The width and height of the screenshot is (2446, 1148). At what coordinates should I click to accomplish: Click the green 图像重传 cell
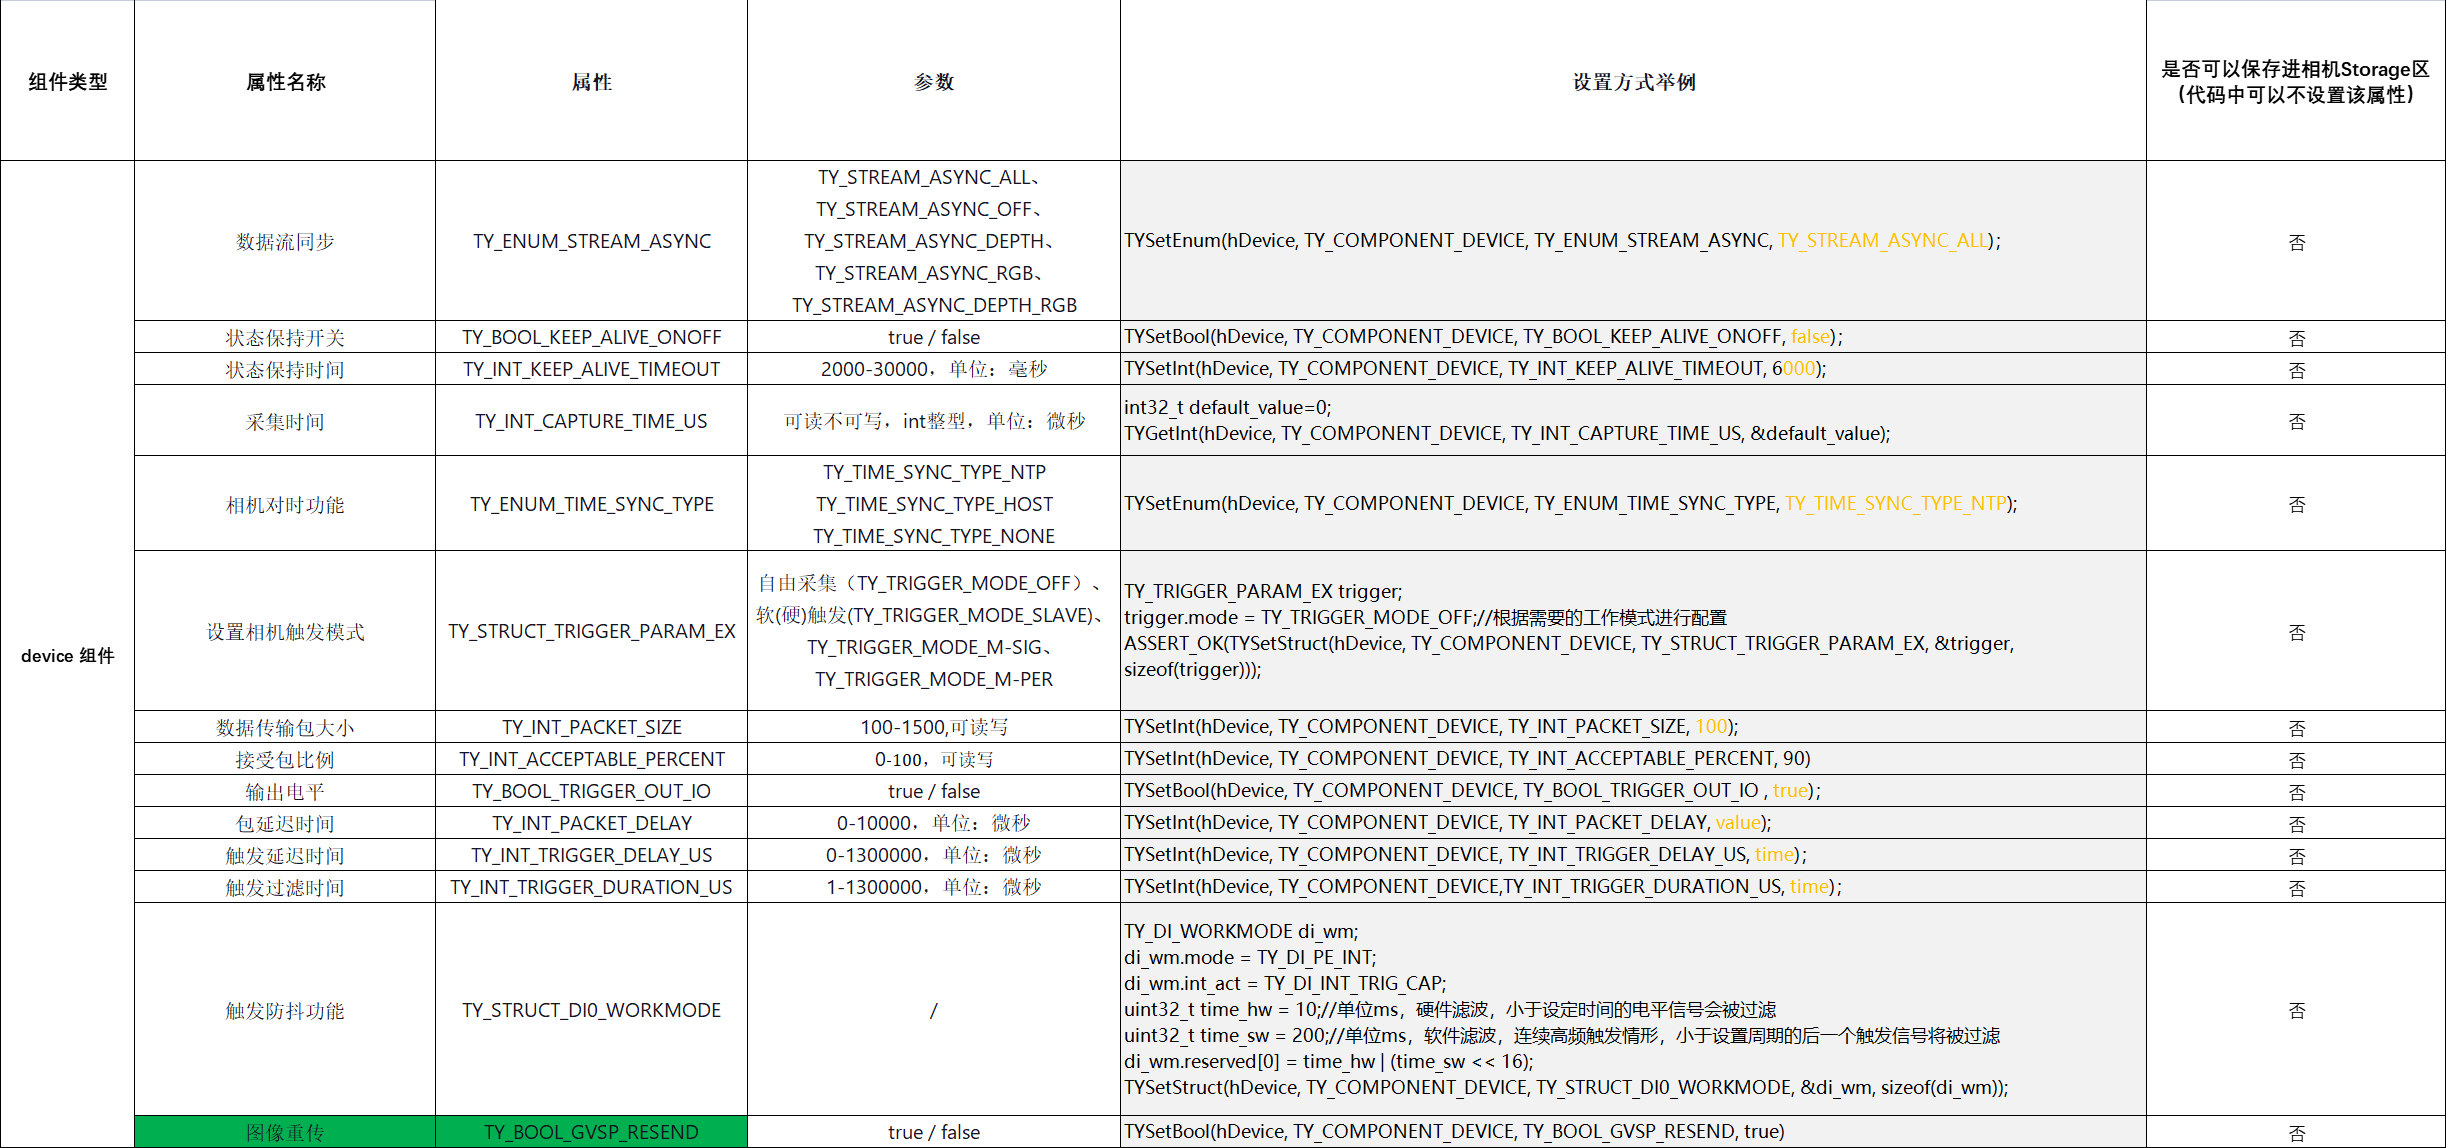[x=285, y=1132]
